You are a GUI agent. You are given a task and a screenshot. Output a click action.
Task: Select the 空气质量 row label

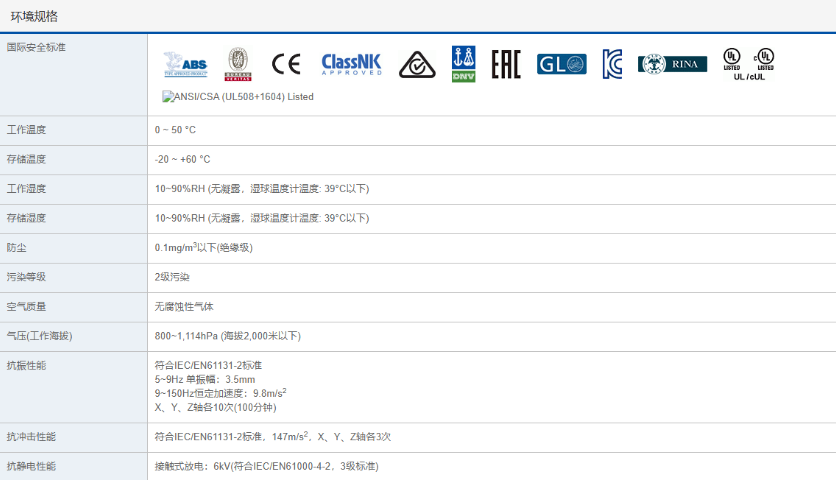pos(26,306)
